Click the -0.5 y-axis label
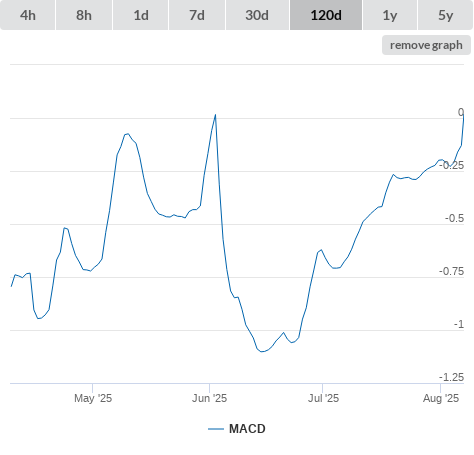The width and height of the screenshot is (474, 455). tap(454, 218)
